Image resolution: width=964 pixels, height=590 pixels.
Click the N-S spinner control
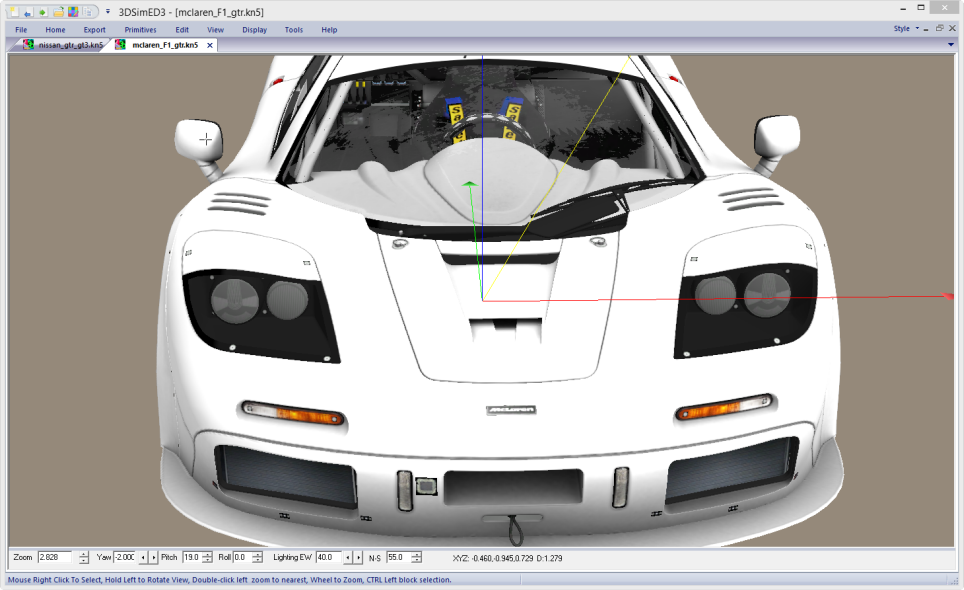(x=417, y=557)
